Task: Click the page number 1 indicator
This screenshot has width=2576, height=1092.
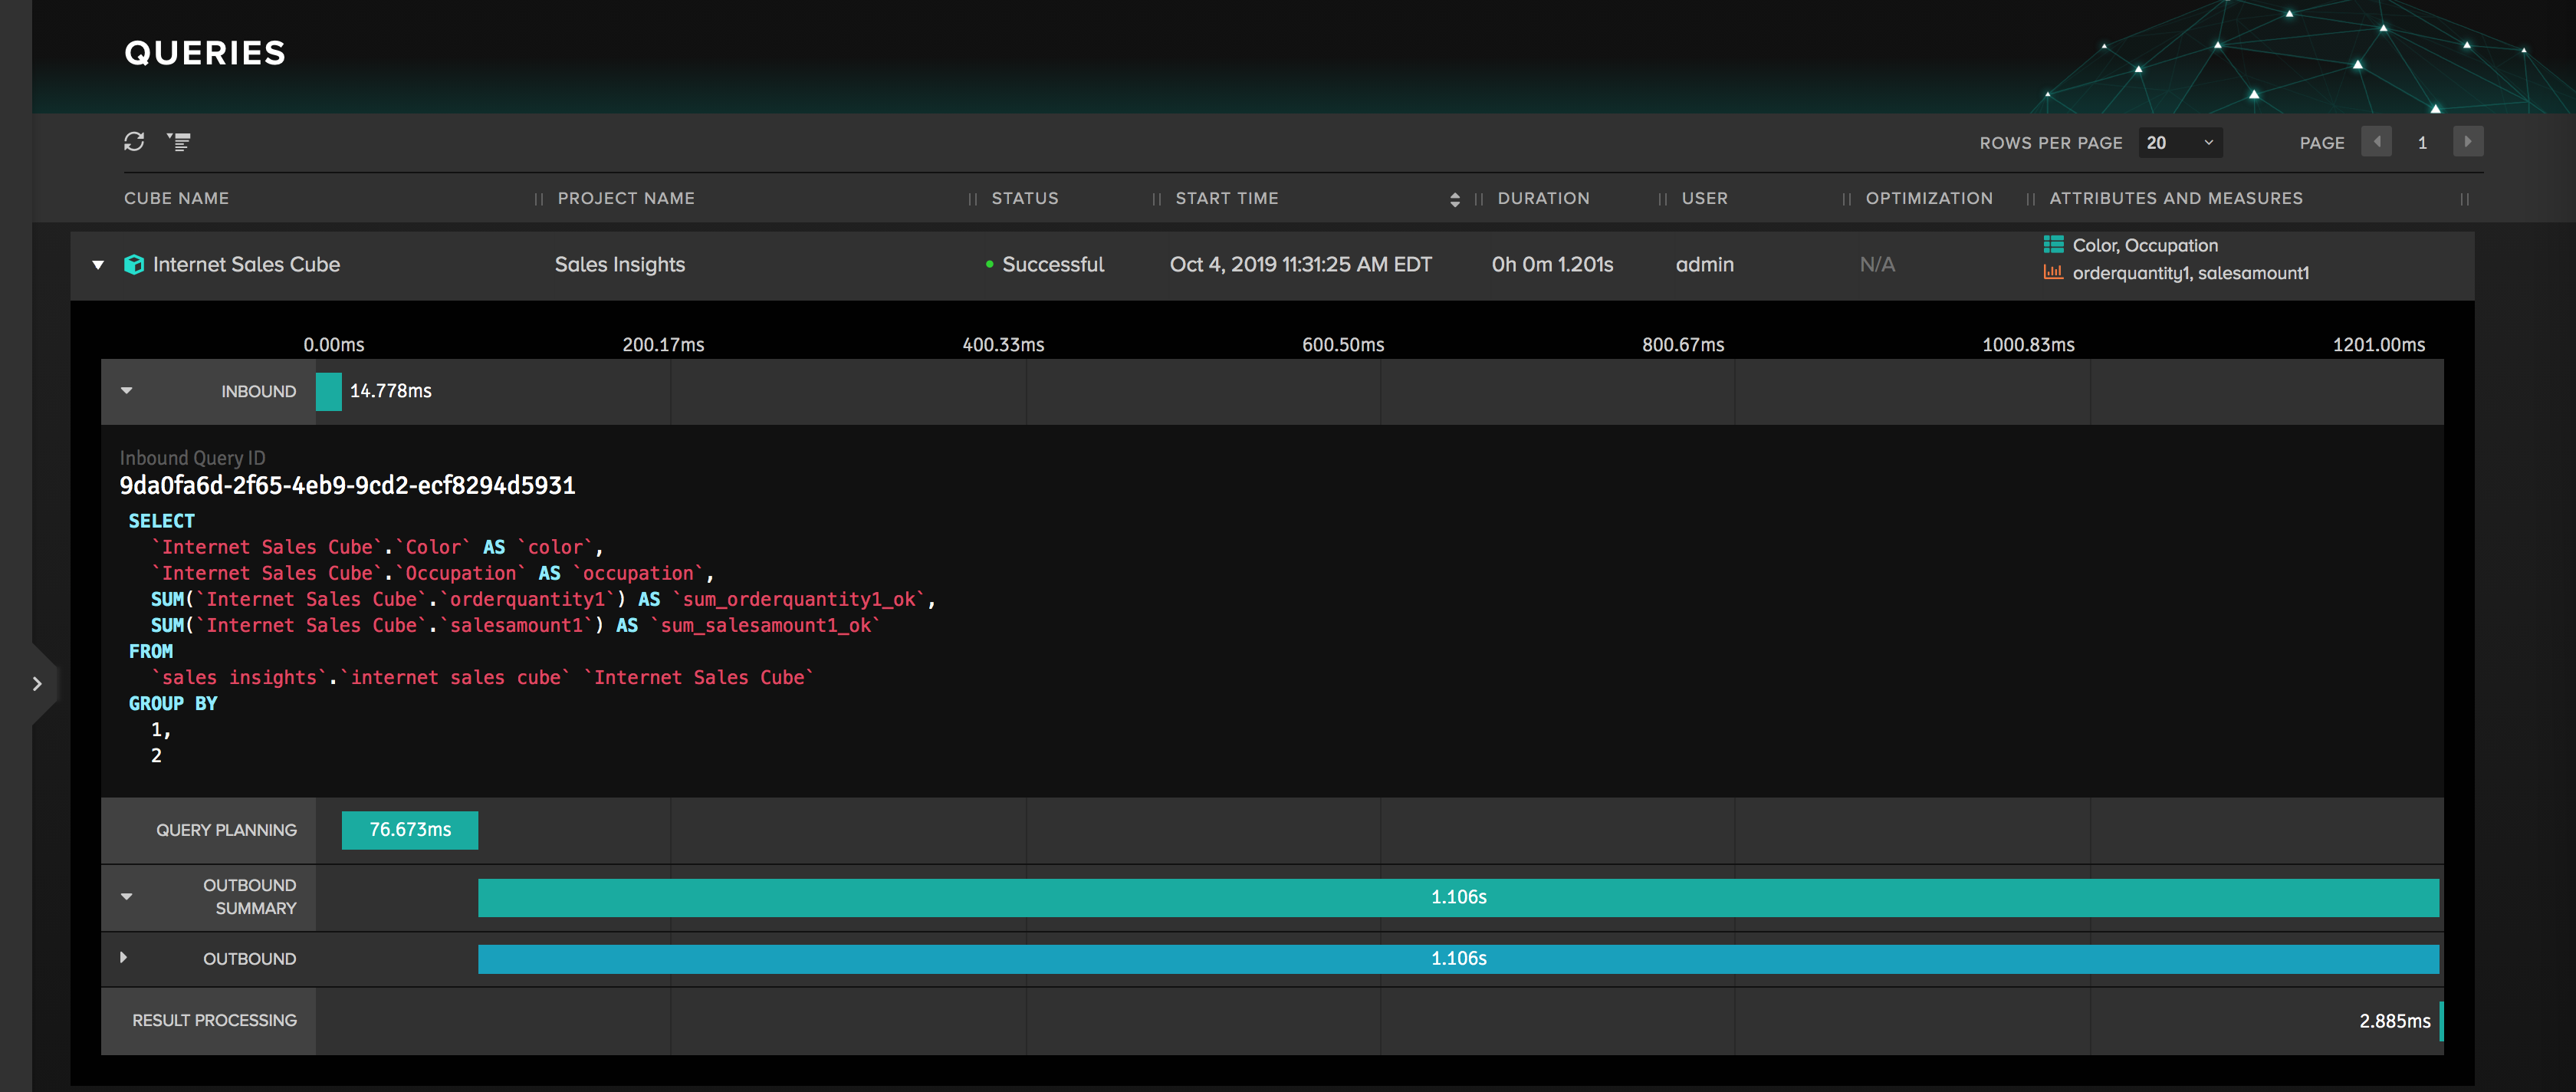Action: tap(2422, 143)
